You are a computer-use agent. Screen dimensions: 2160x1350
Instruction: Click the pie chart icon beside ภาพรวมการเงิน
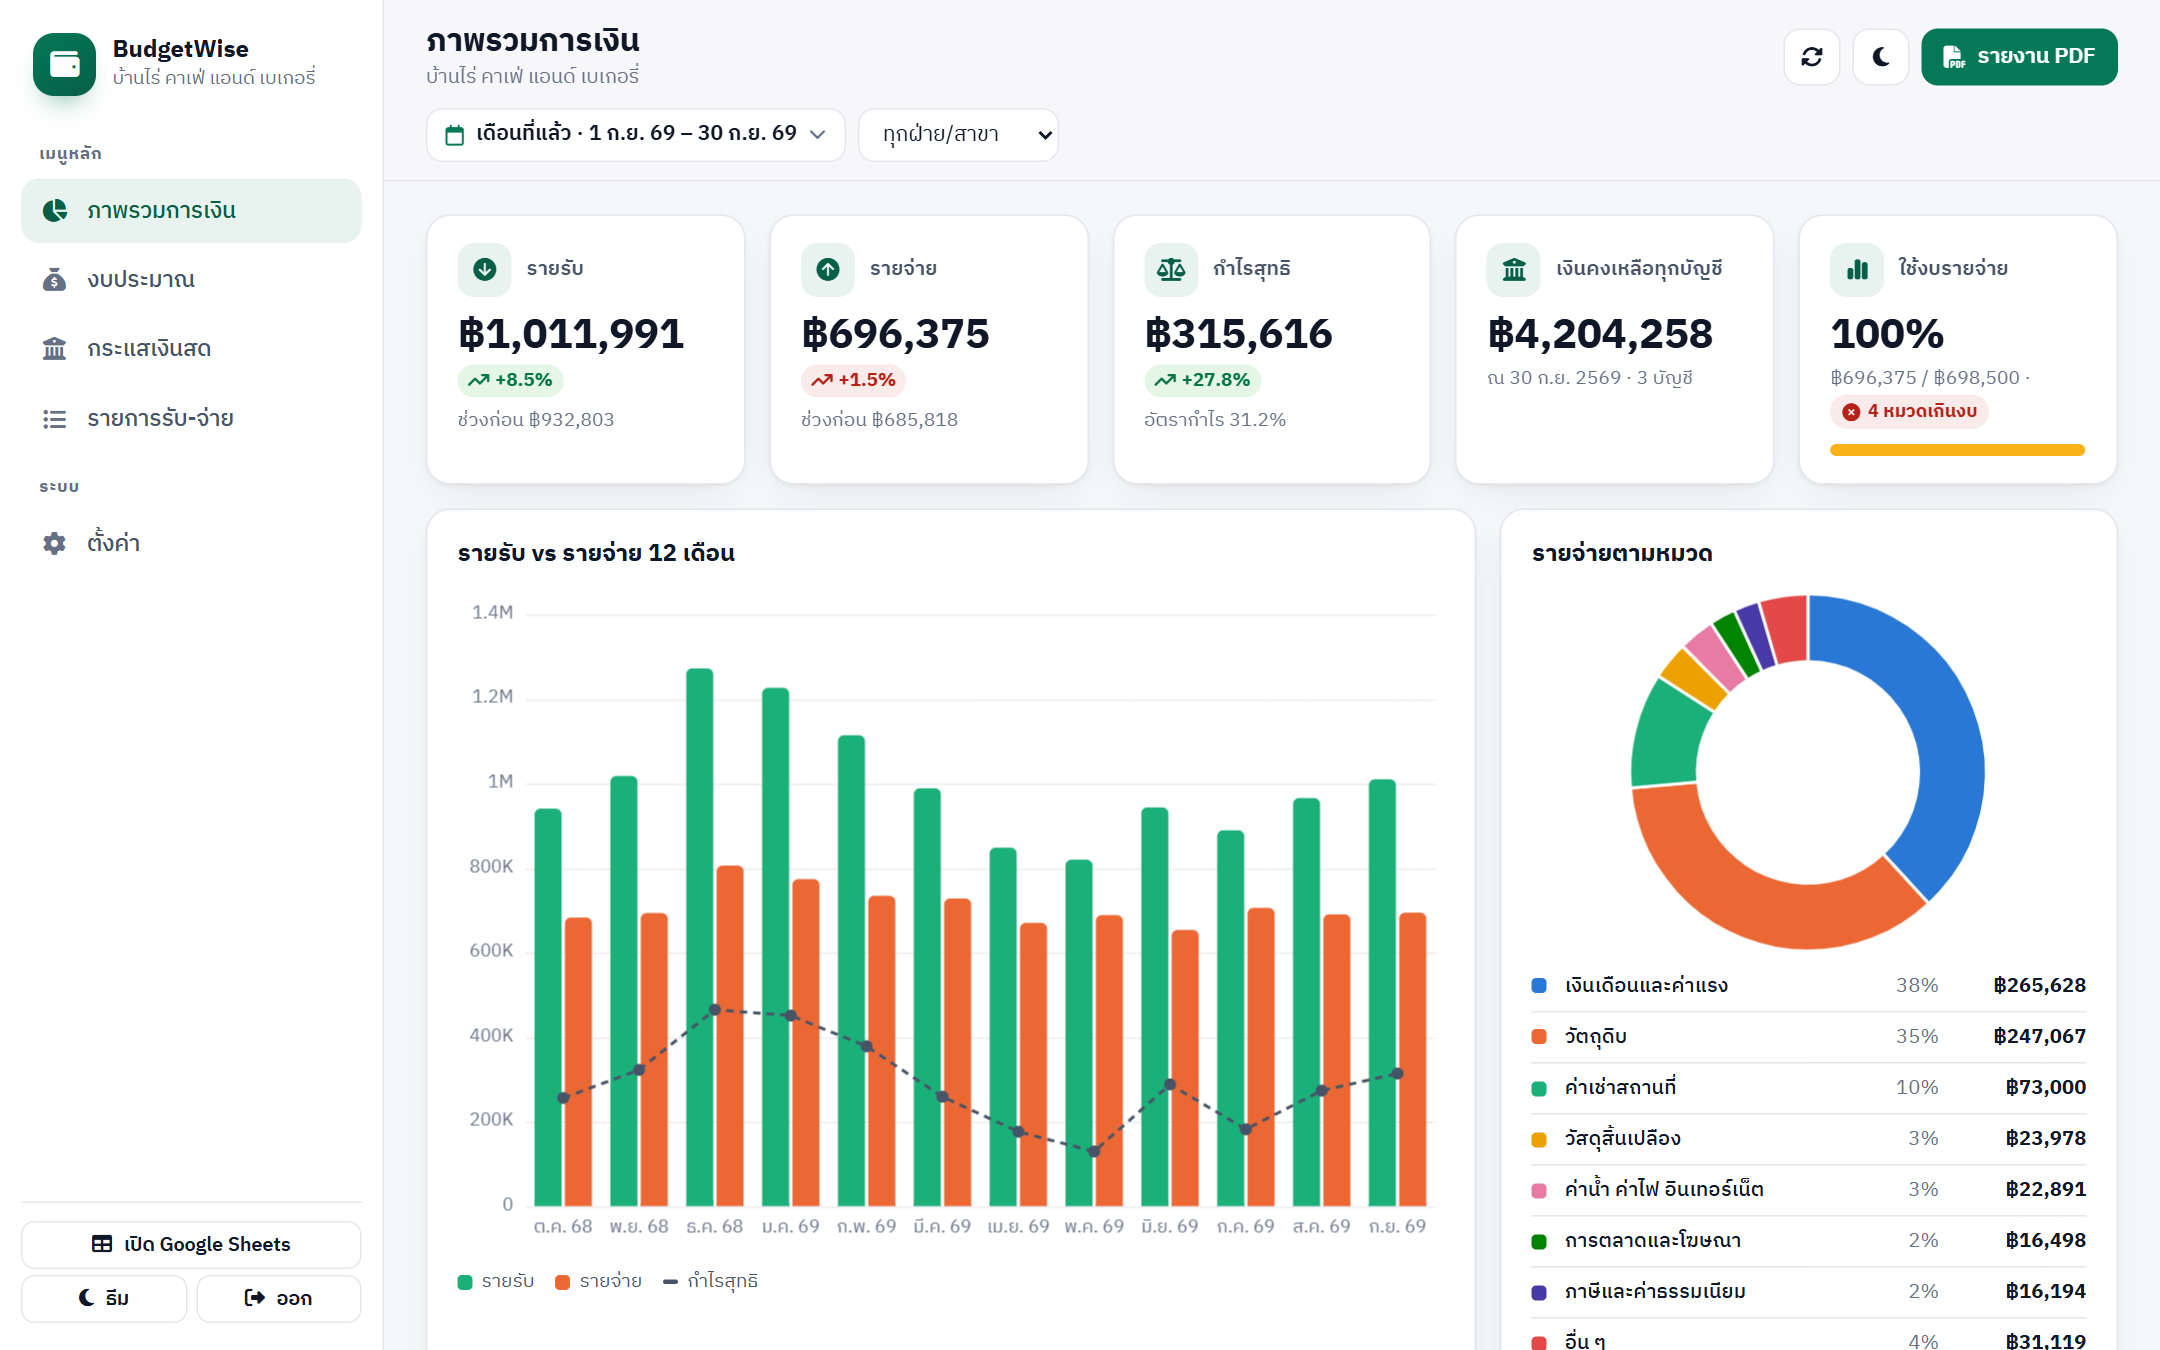pos(55,210)
